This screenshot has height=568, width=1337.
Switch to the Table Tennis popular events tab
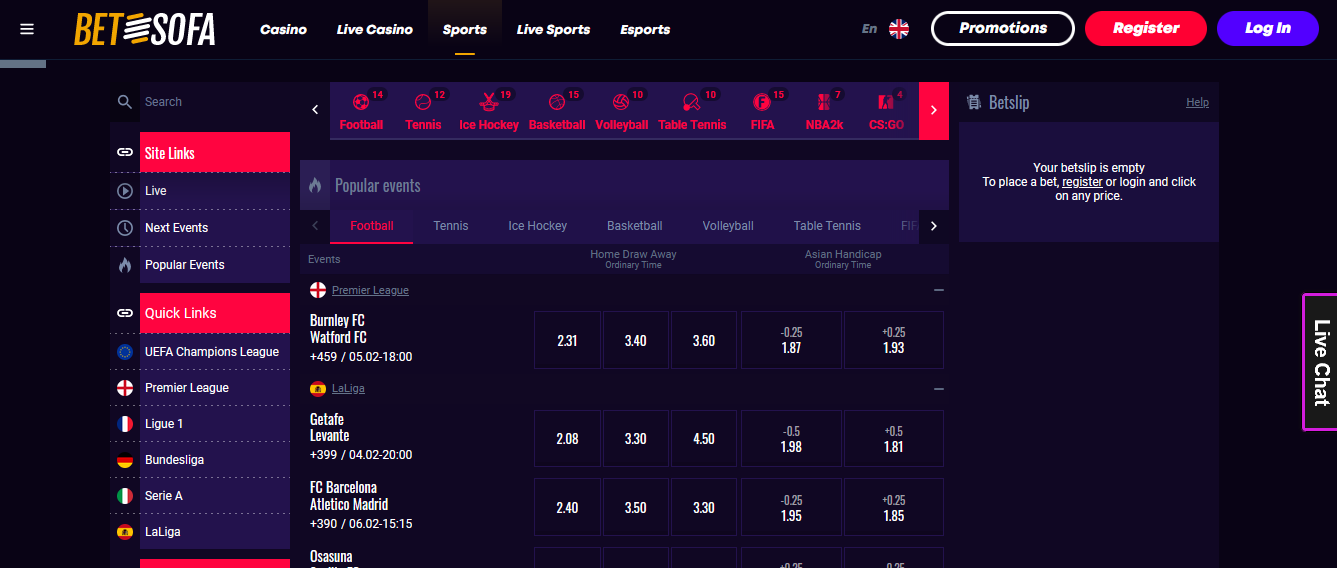tap(827, 226)
